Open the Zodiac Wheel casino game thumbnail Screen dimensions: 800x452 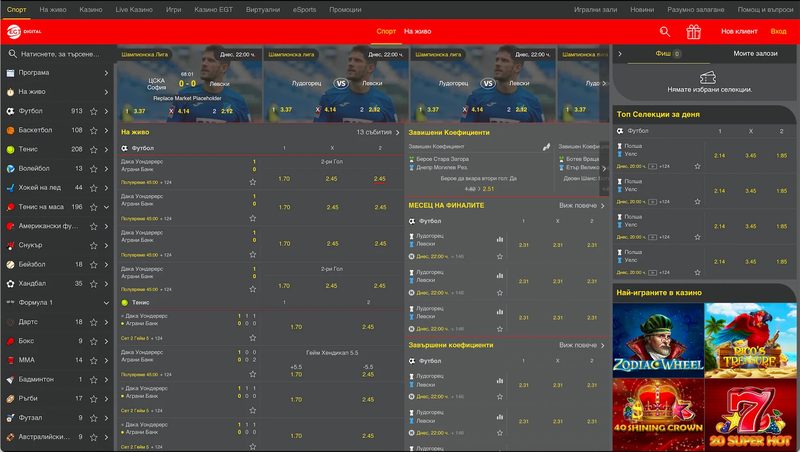click(x=658, y=340)
